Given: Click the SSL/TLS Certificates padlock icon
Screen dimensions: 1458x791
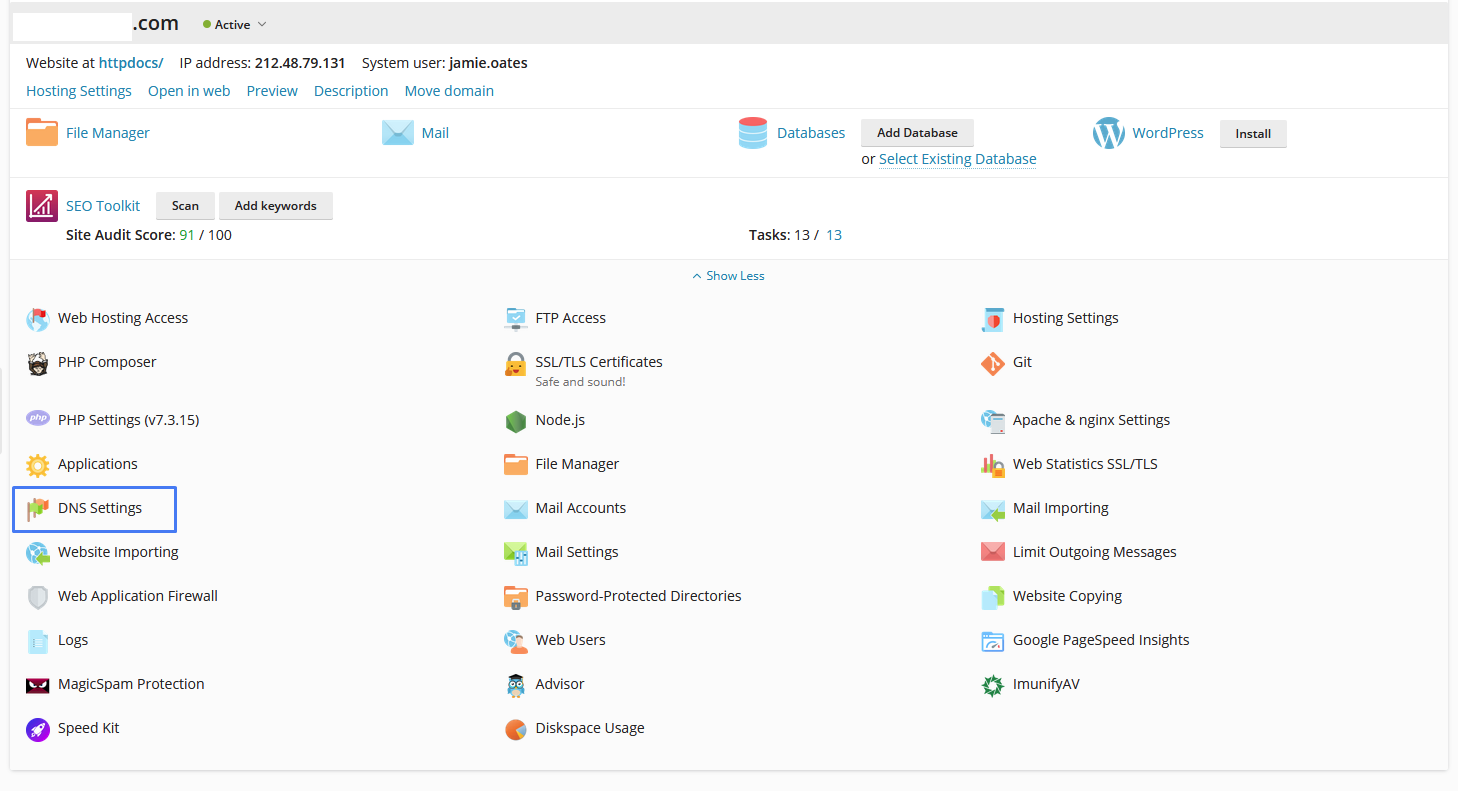Looking at the screenshot, I should click(x=515, y=364).
